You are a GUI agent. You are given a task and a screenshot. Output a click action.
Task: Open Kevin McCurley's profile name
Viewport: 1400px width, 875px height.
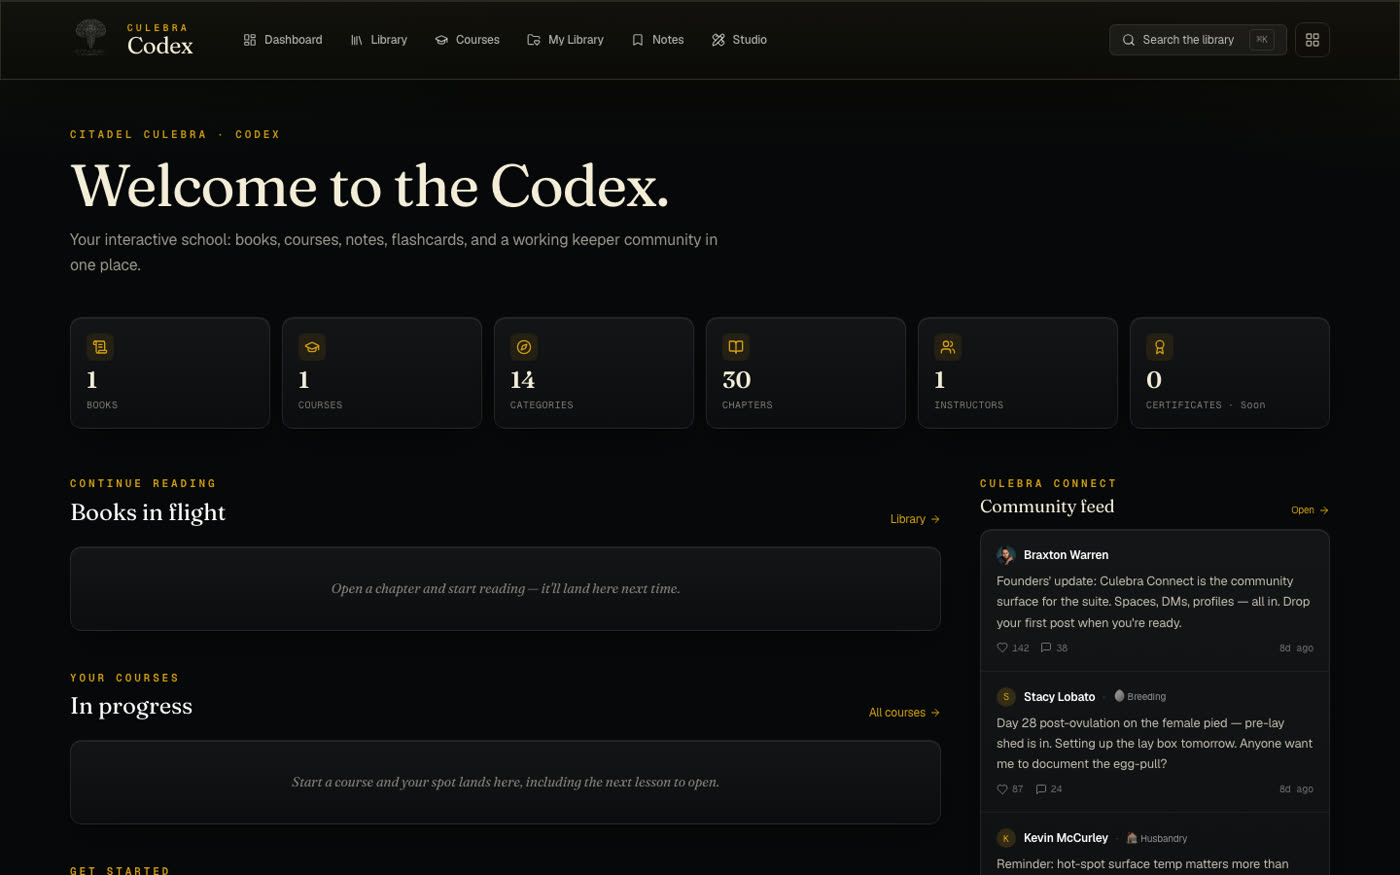point(1066,838)
